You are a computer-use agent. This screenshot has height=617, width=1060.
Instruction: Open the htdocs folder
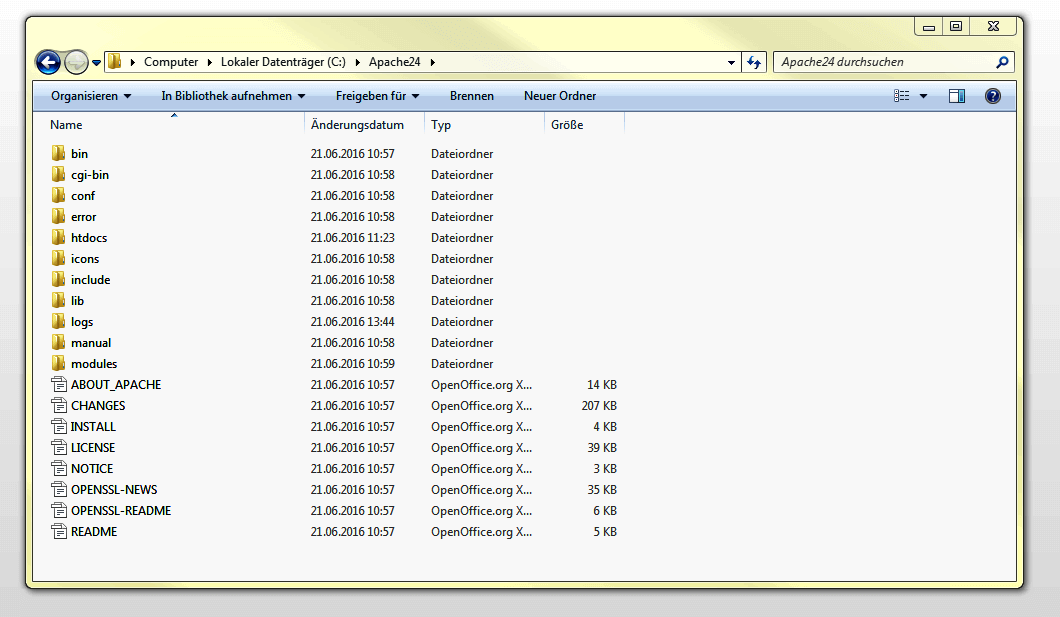tap(89, 237)
